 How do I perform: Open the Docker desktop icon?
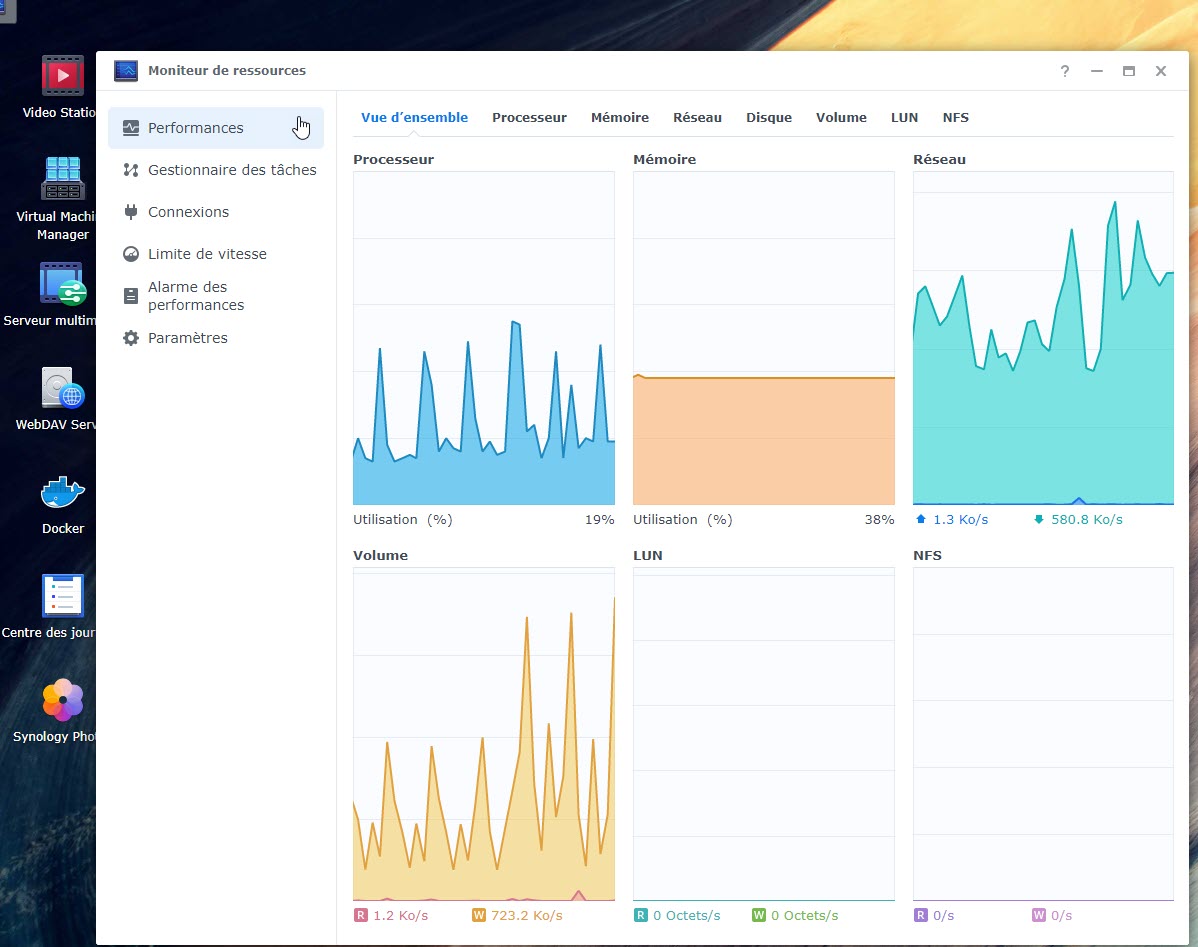tap(62, 493)
